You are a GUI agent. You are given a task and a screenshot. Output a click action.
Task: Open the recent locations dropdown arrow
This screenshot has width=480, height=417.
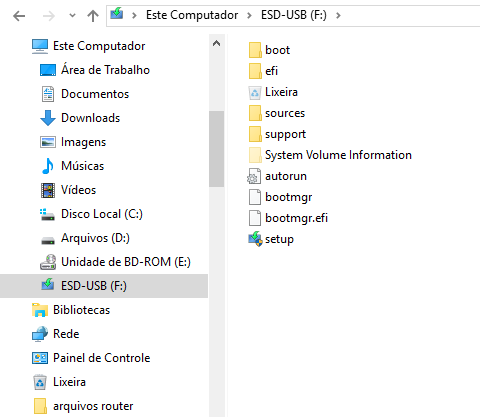(x=72, y=16)
